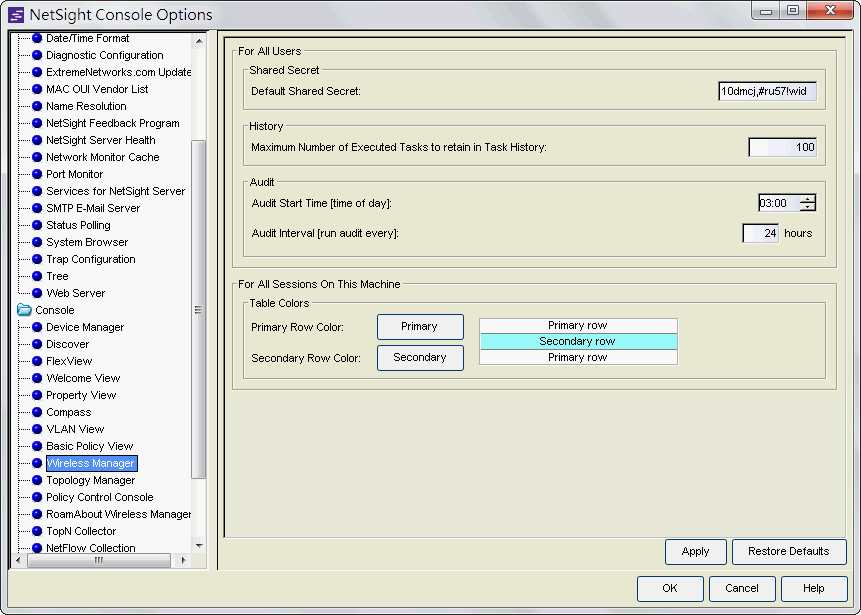Select SMTP E-Mail Server item
Viewport: 861px width, 615px height.
tap(93, 209)
